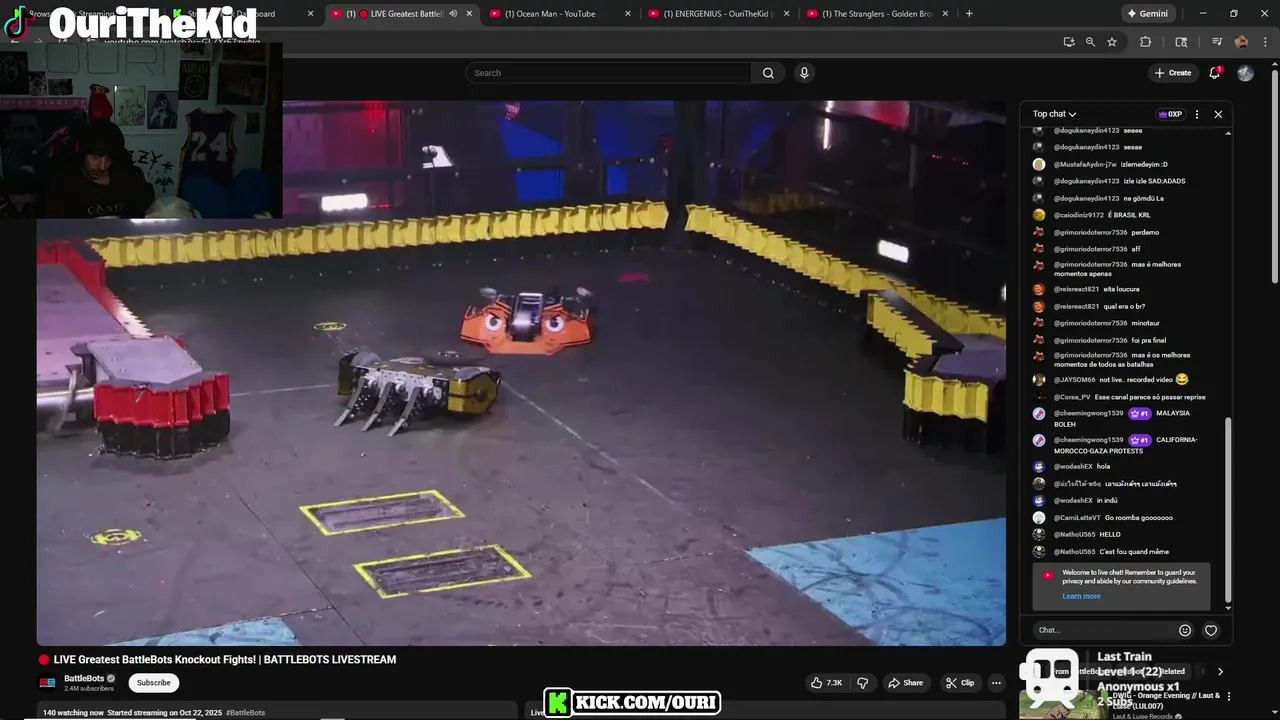
Task: Open the BattleBots channel name link
Action: pos(84,678)
